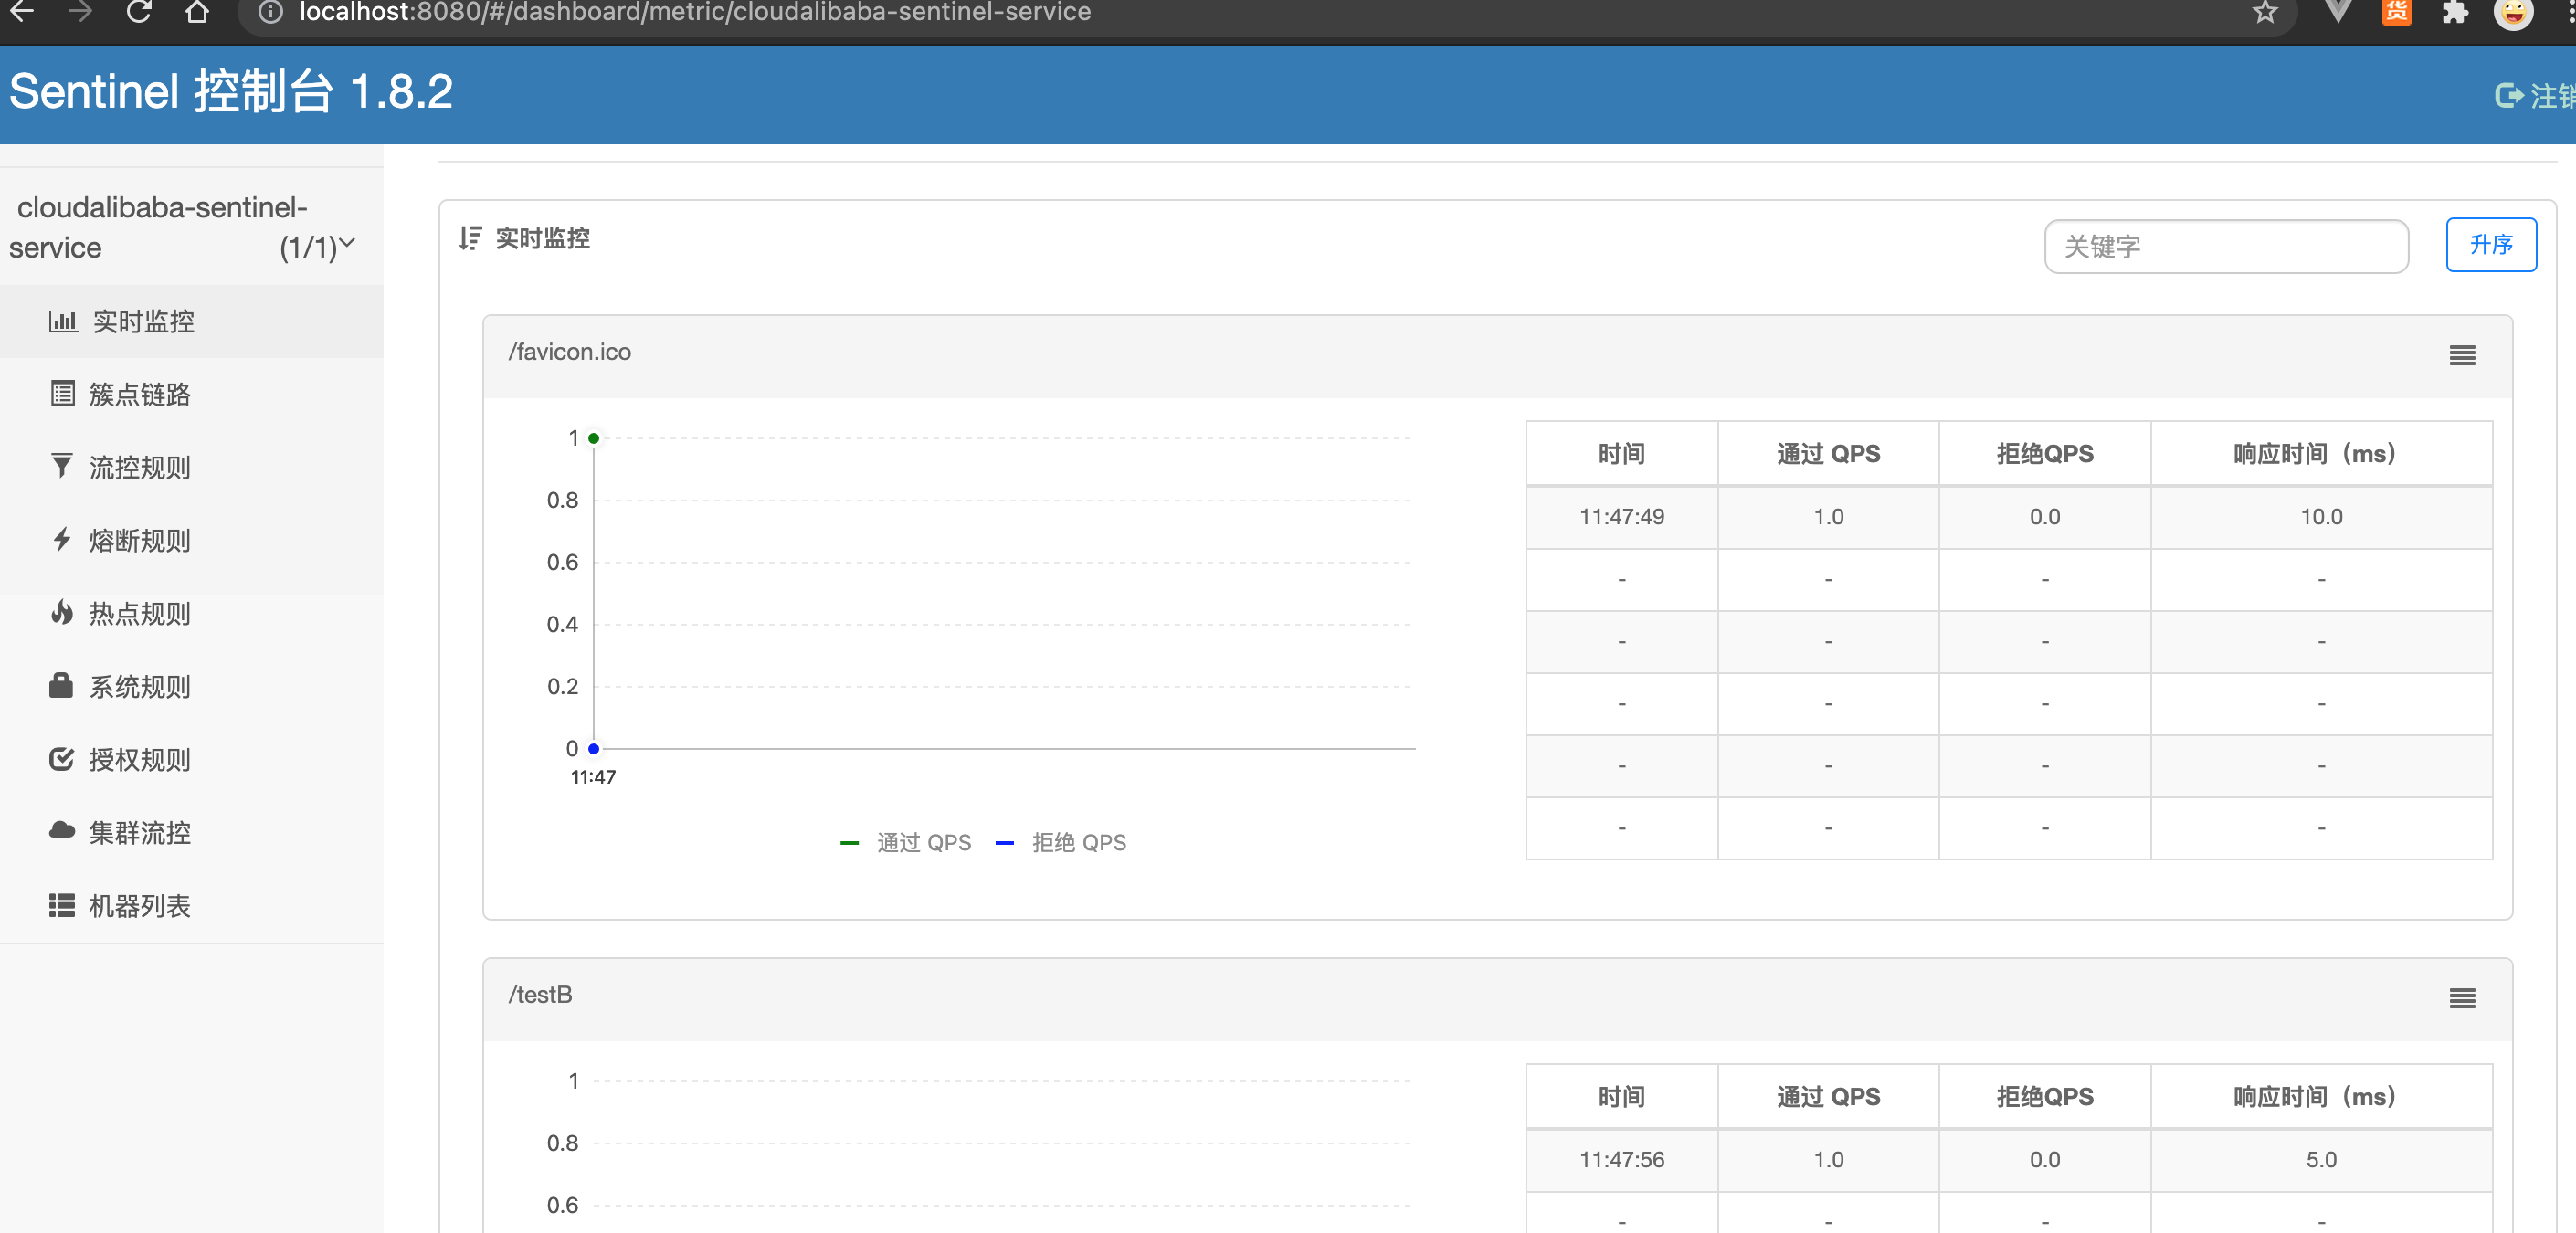This screenshot has width=2576, height=1233.
Task: Open 授权规则 in the sidebar
Action: [x=191, y=759]
